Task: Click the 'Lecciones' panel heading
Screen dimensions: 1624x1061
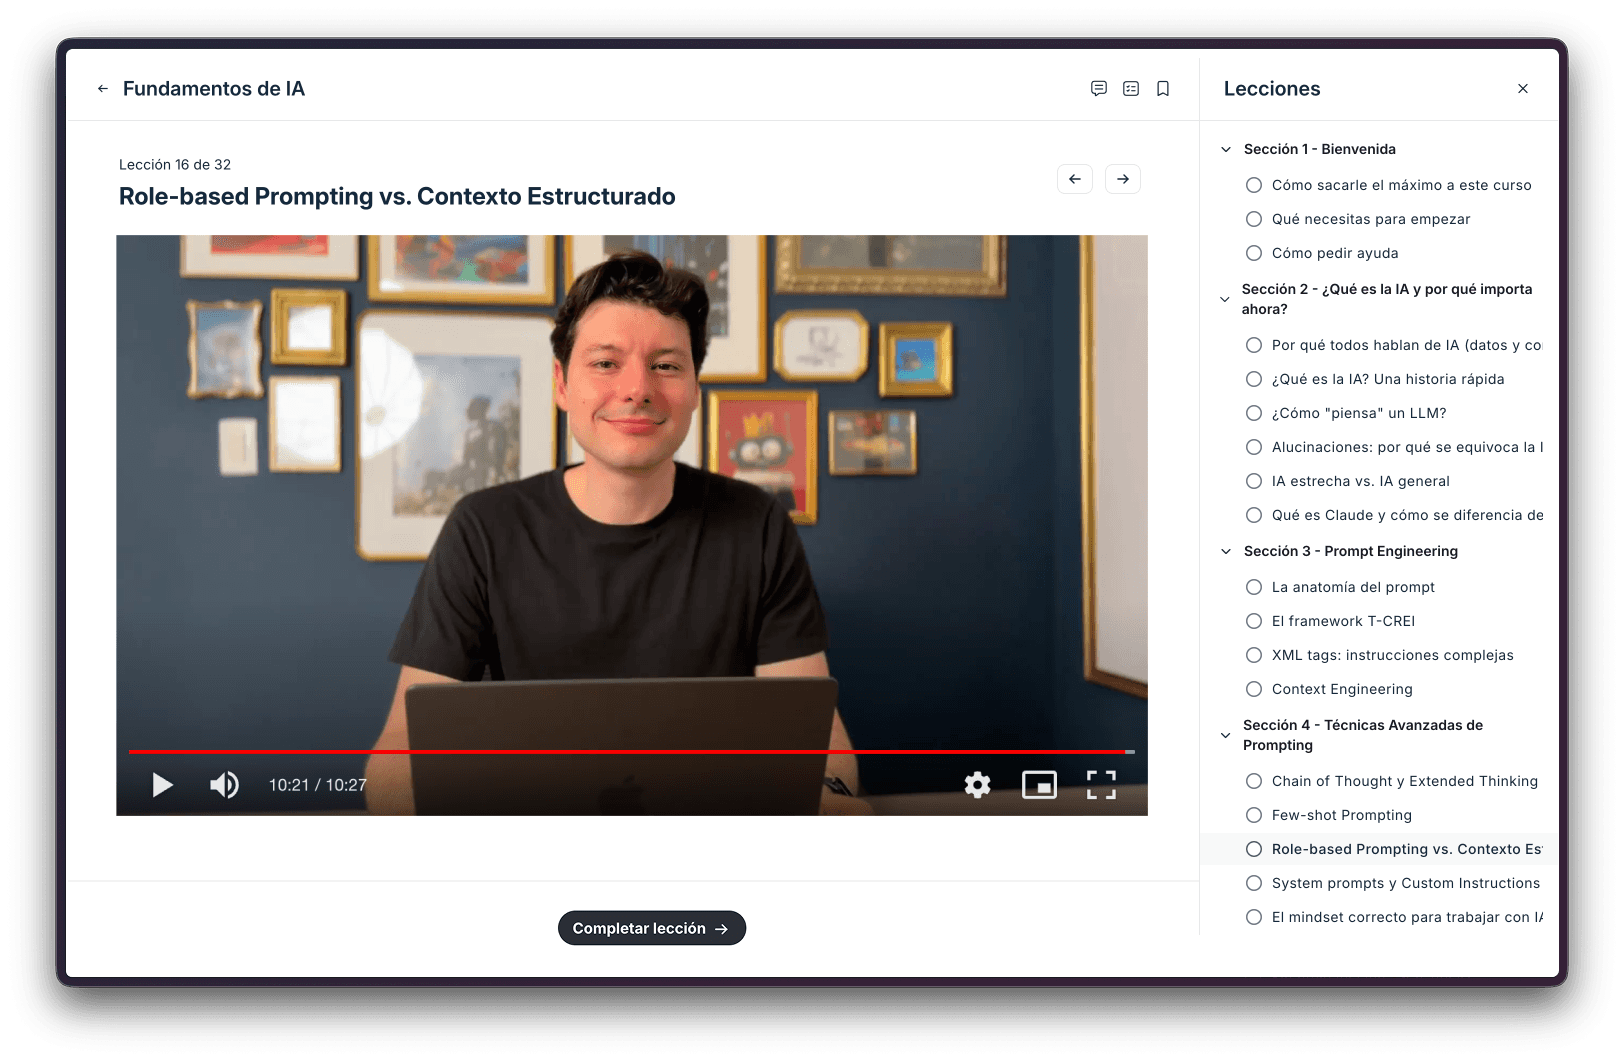Action: (1272, 89)
